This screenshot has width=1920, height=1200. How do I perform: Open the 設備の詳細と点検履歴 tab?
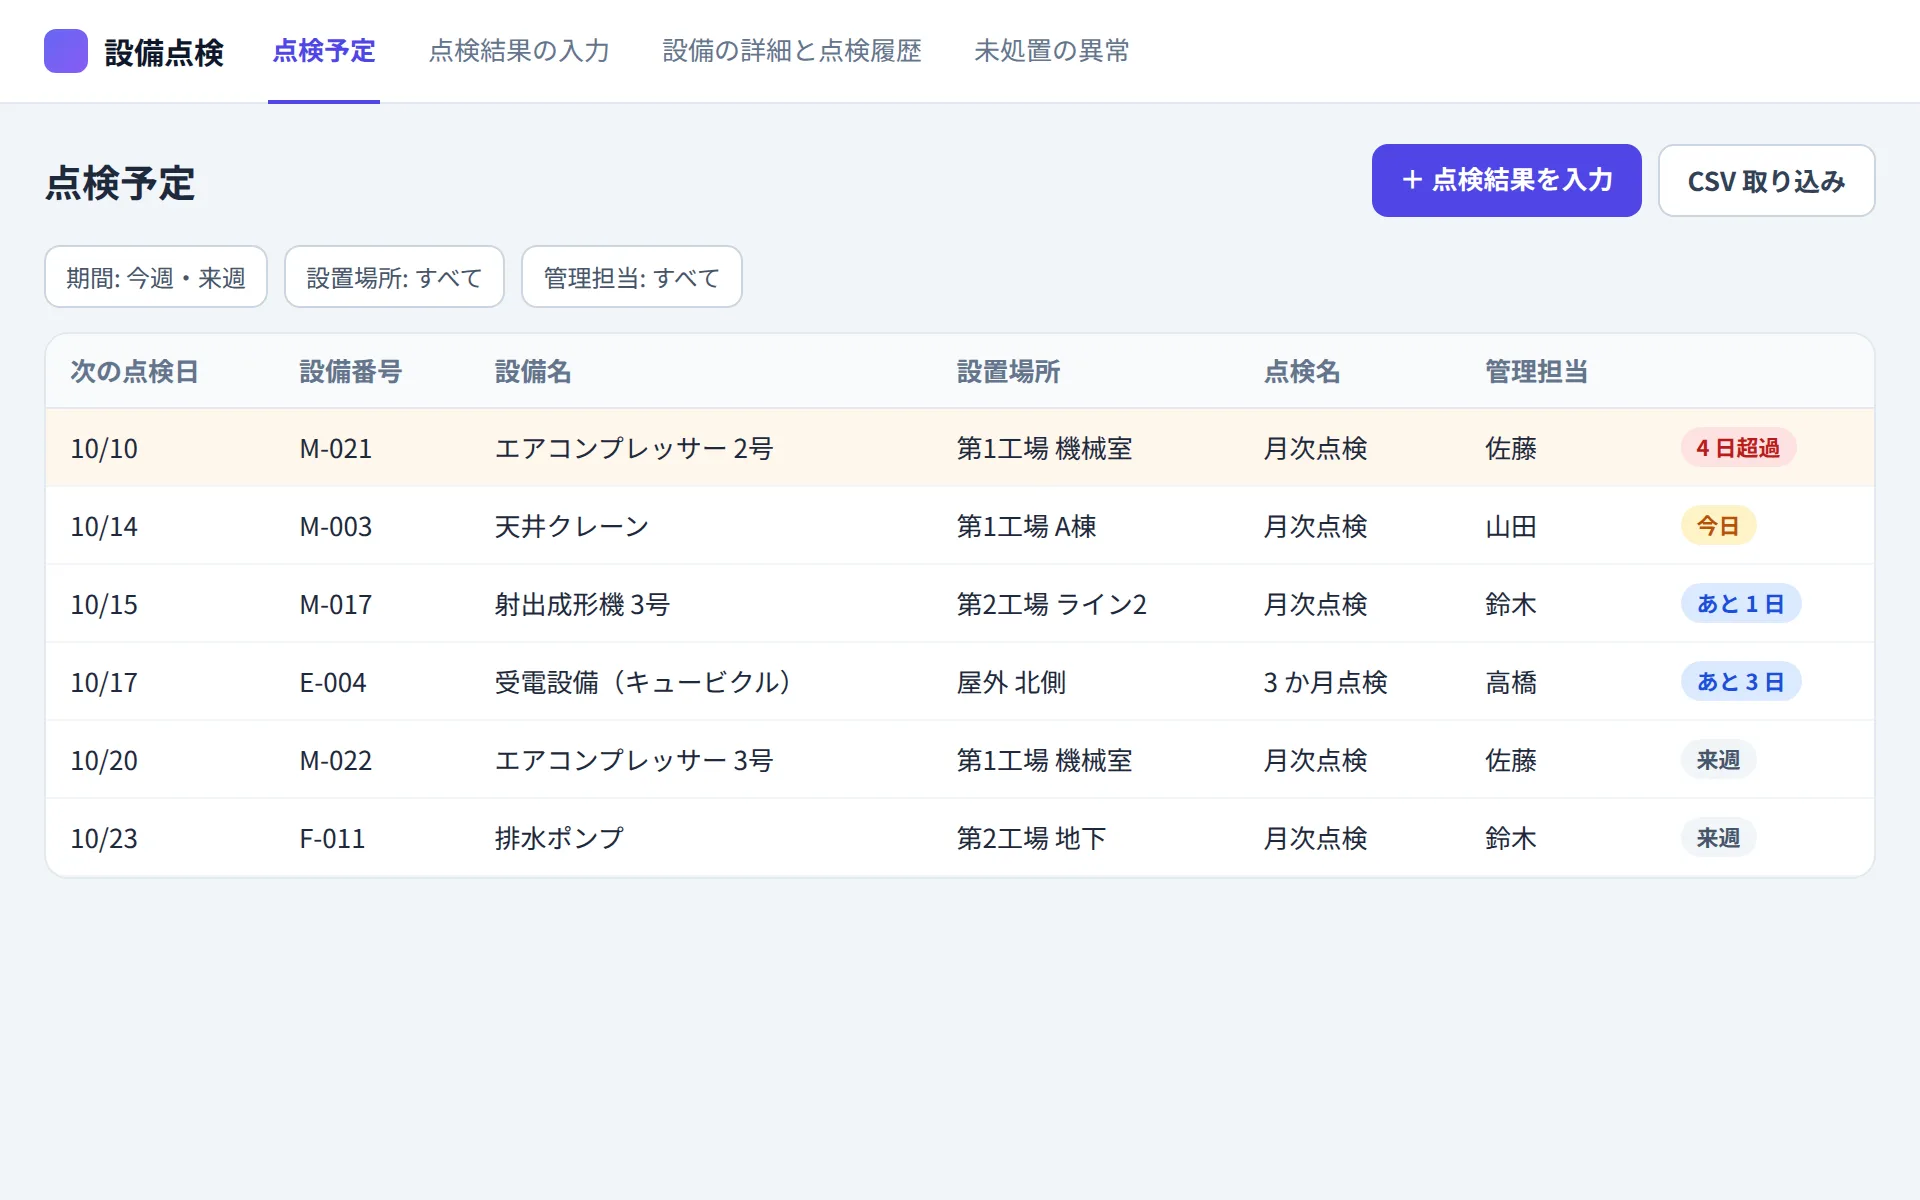click(792, 51)
